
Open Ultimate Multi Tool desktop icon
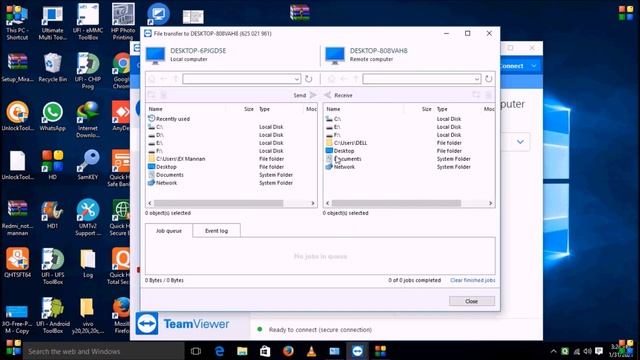point(53,22)
